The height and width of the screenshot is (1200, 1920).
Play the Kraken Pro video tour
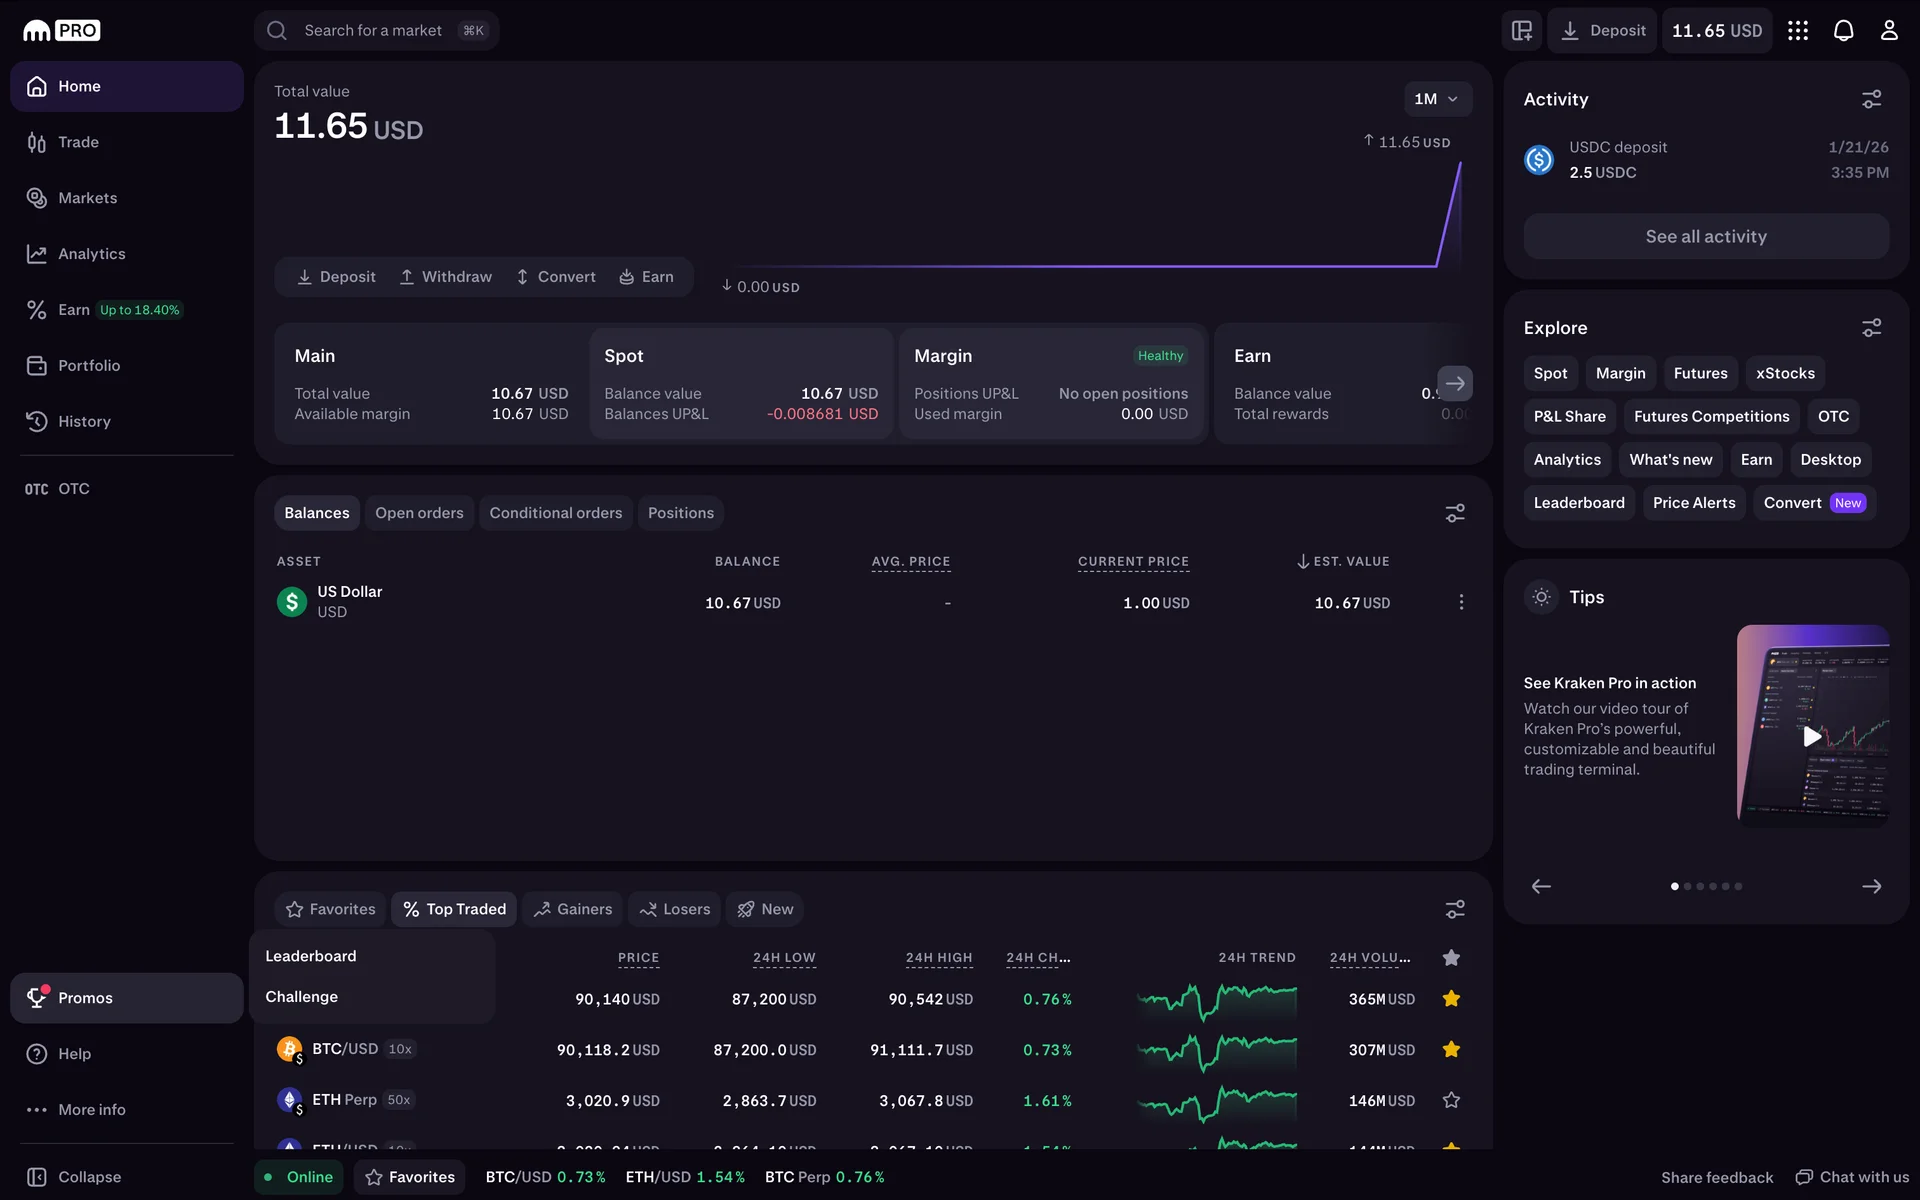click(x=1811, y=737)
